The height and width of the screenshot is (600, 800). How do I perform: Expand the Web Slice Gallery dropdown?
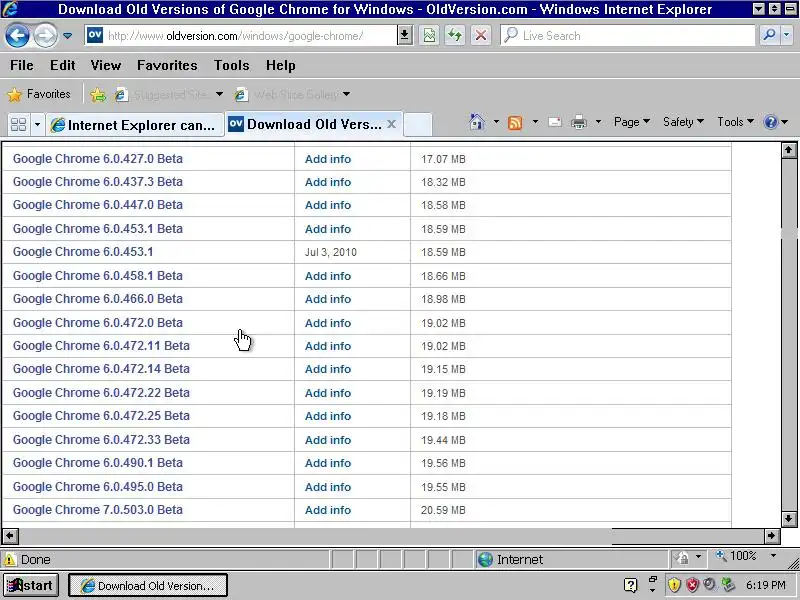point(346,94)
